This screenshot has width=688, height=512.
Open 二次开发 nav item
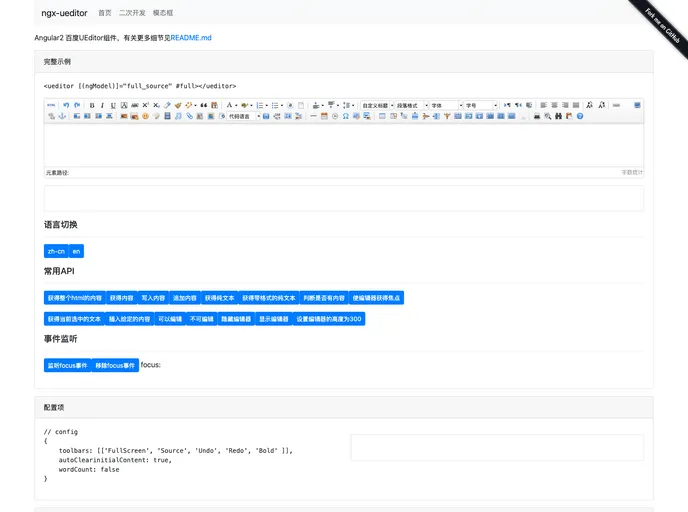132,13
